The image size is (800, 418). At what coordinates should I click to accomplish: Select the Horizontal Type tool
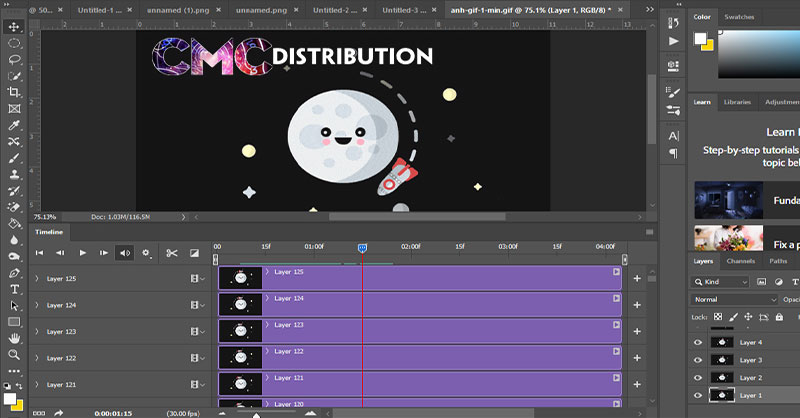click(14, 289)
